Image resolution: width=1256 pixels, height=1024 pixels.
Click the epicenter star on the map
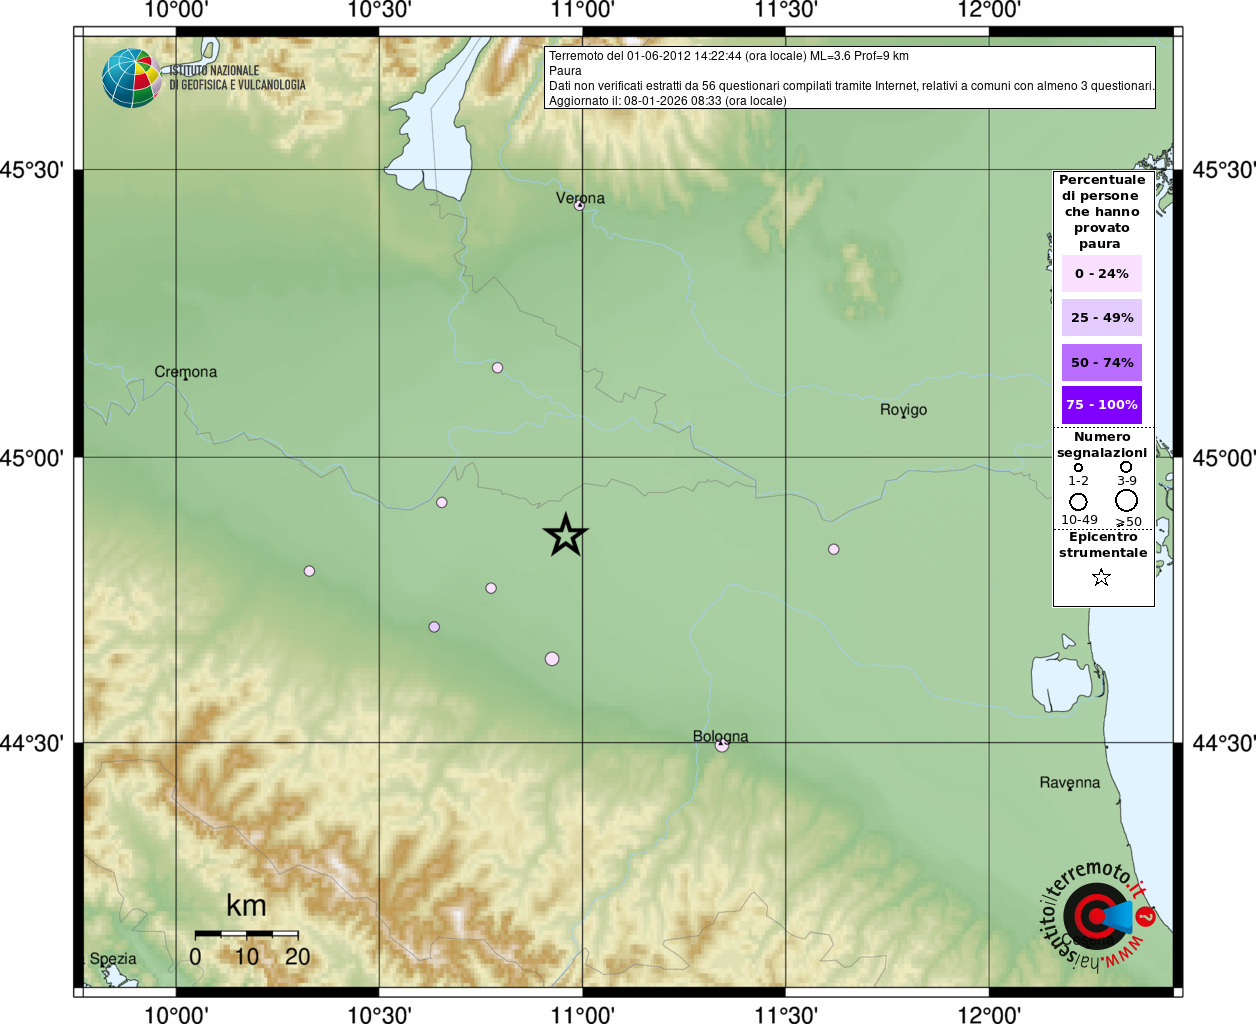[x=565, y=535]
